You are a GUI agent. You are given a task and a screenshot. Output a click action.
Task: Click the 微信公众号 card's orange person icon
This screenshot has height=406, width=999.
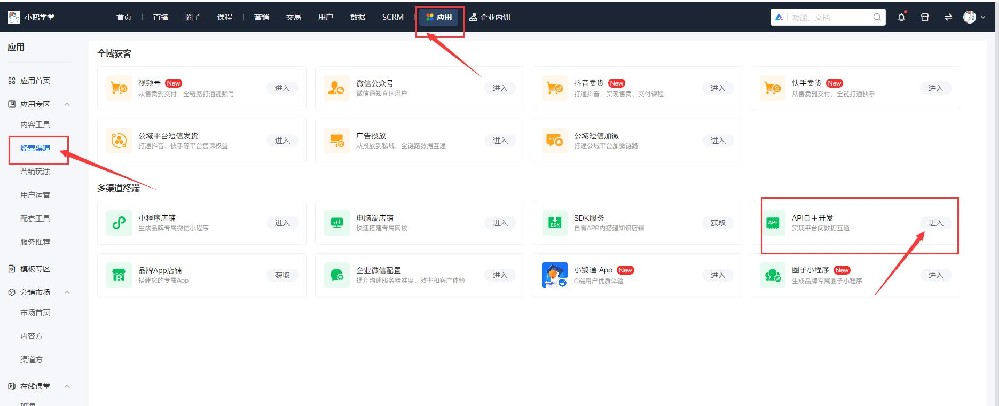(335, 88)
